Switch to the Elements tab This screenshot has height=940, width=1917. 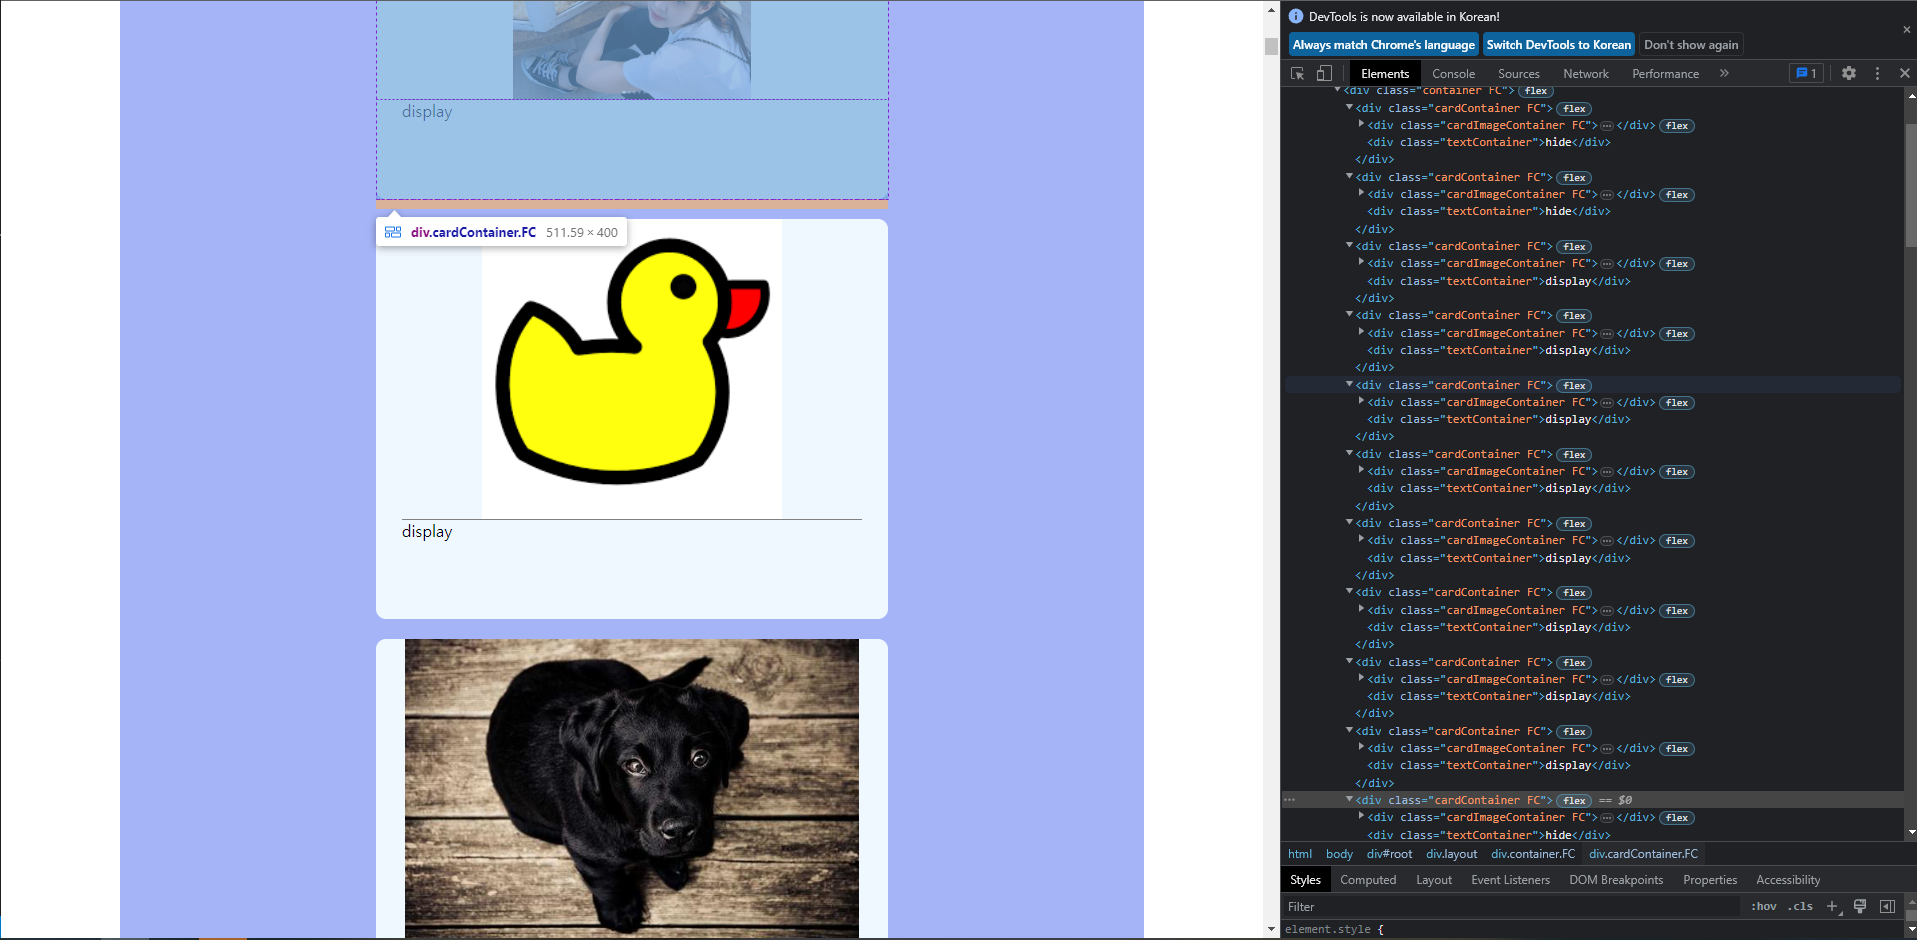[1385, 73]
